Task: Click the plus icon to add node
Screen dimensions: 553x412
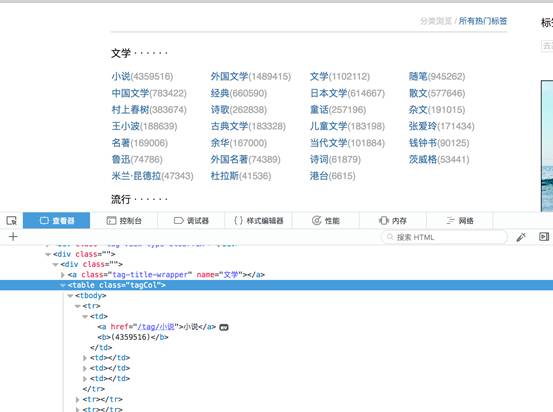Action: (13, 236)
